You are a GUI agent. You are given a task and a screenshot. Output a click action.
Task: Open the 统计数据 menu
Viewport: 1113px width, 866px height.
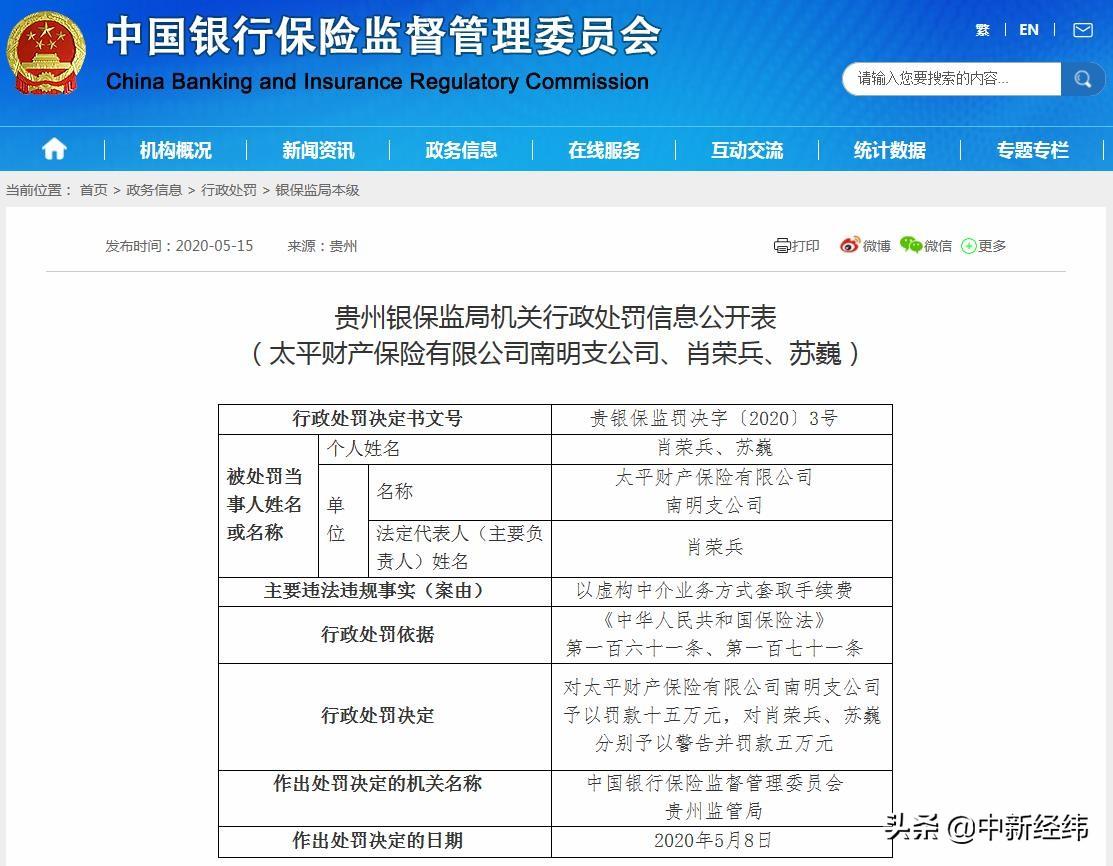(889, 150)
